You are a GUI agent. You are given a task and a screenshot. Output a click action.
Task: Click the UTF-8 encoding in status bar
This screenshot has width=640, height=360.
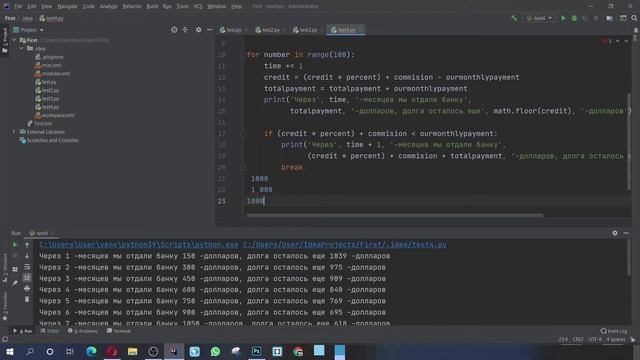595,339
